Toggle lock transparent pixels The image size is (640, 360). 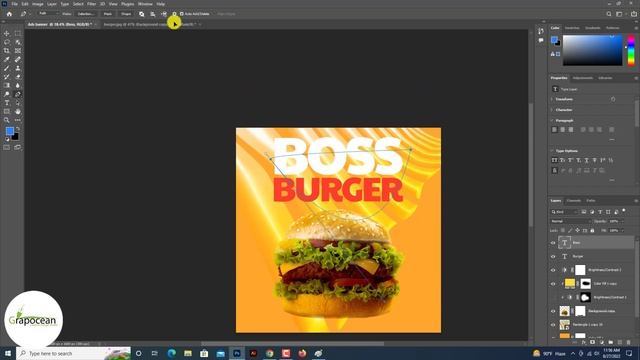pyautogui.click(x=563, y=230)
